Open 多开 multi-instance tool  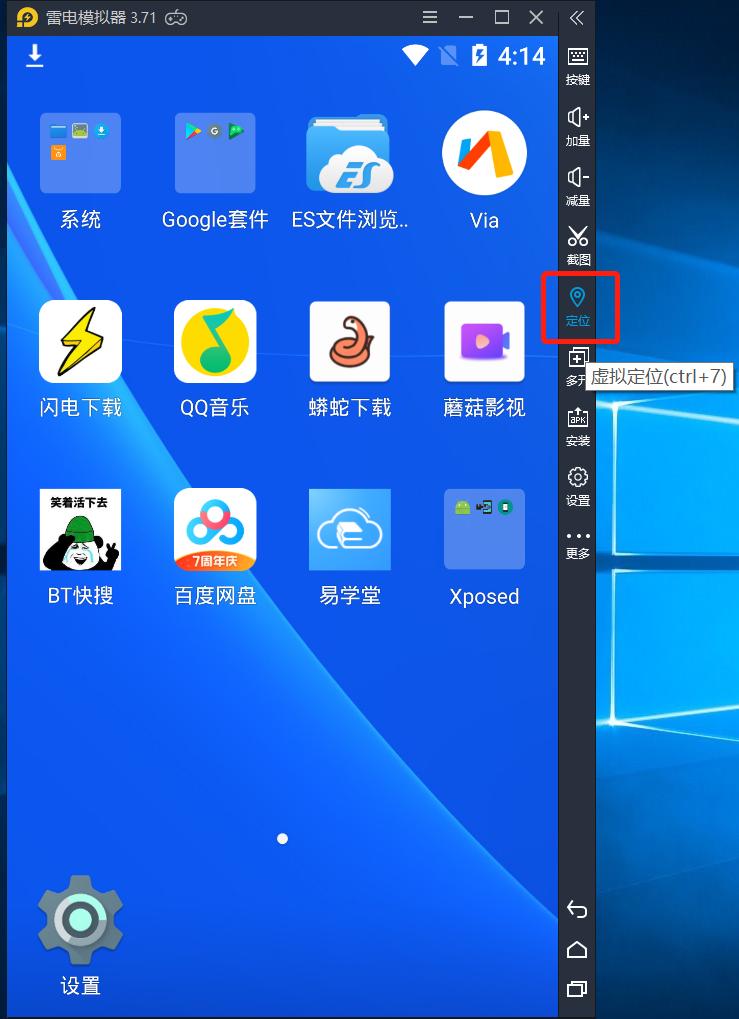[x=577, y=367]
